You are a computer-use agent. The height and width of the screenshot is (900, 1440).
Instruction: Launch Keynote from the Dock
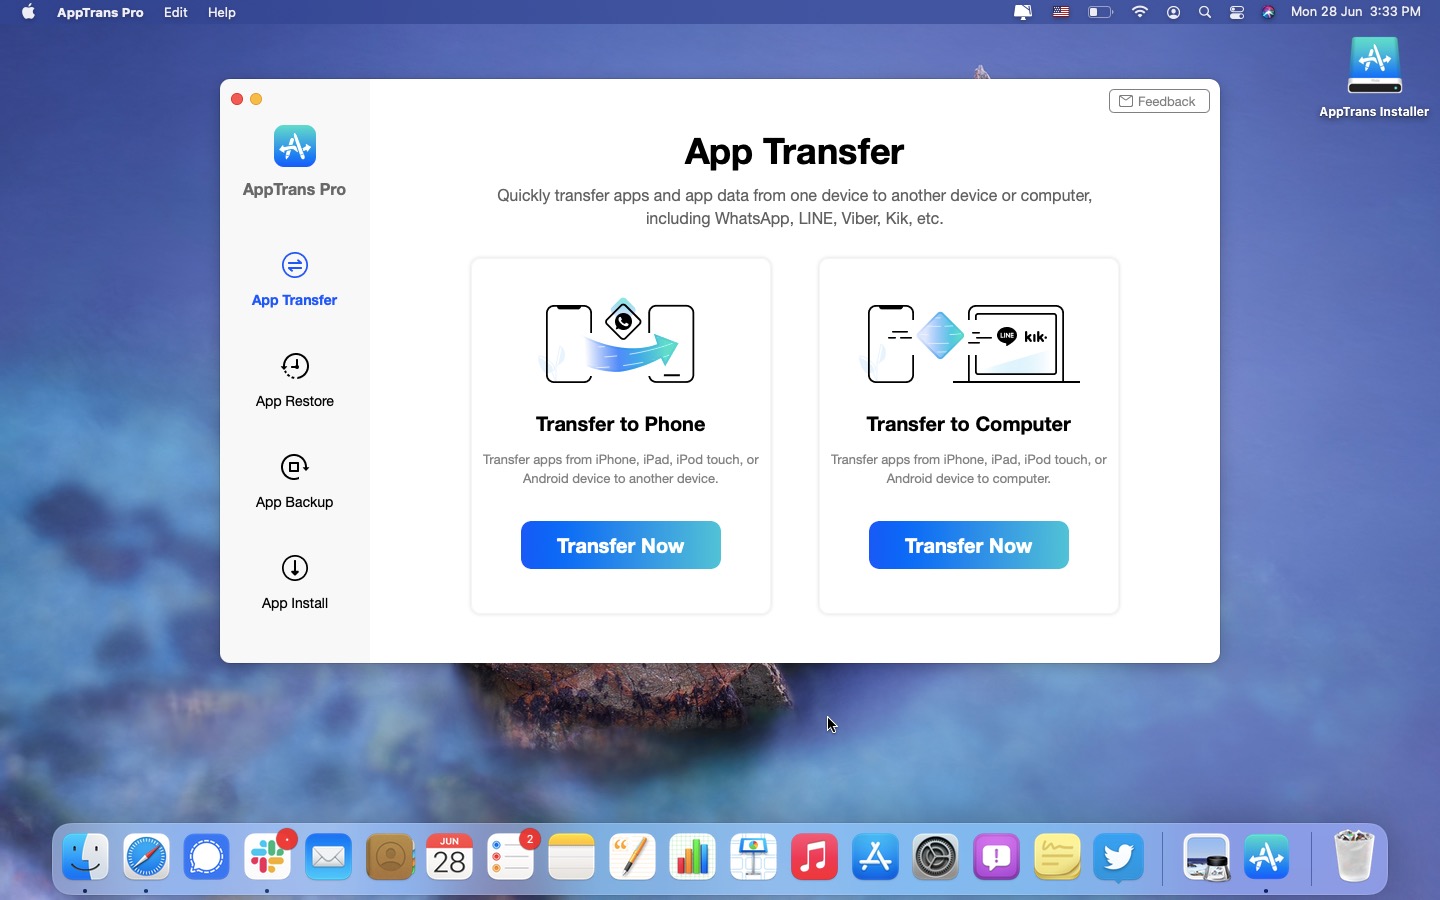754,858
